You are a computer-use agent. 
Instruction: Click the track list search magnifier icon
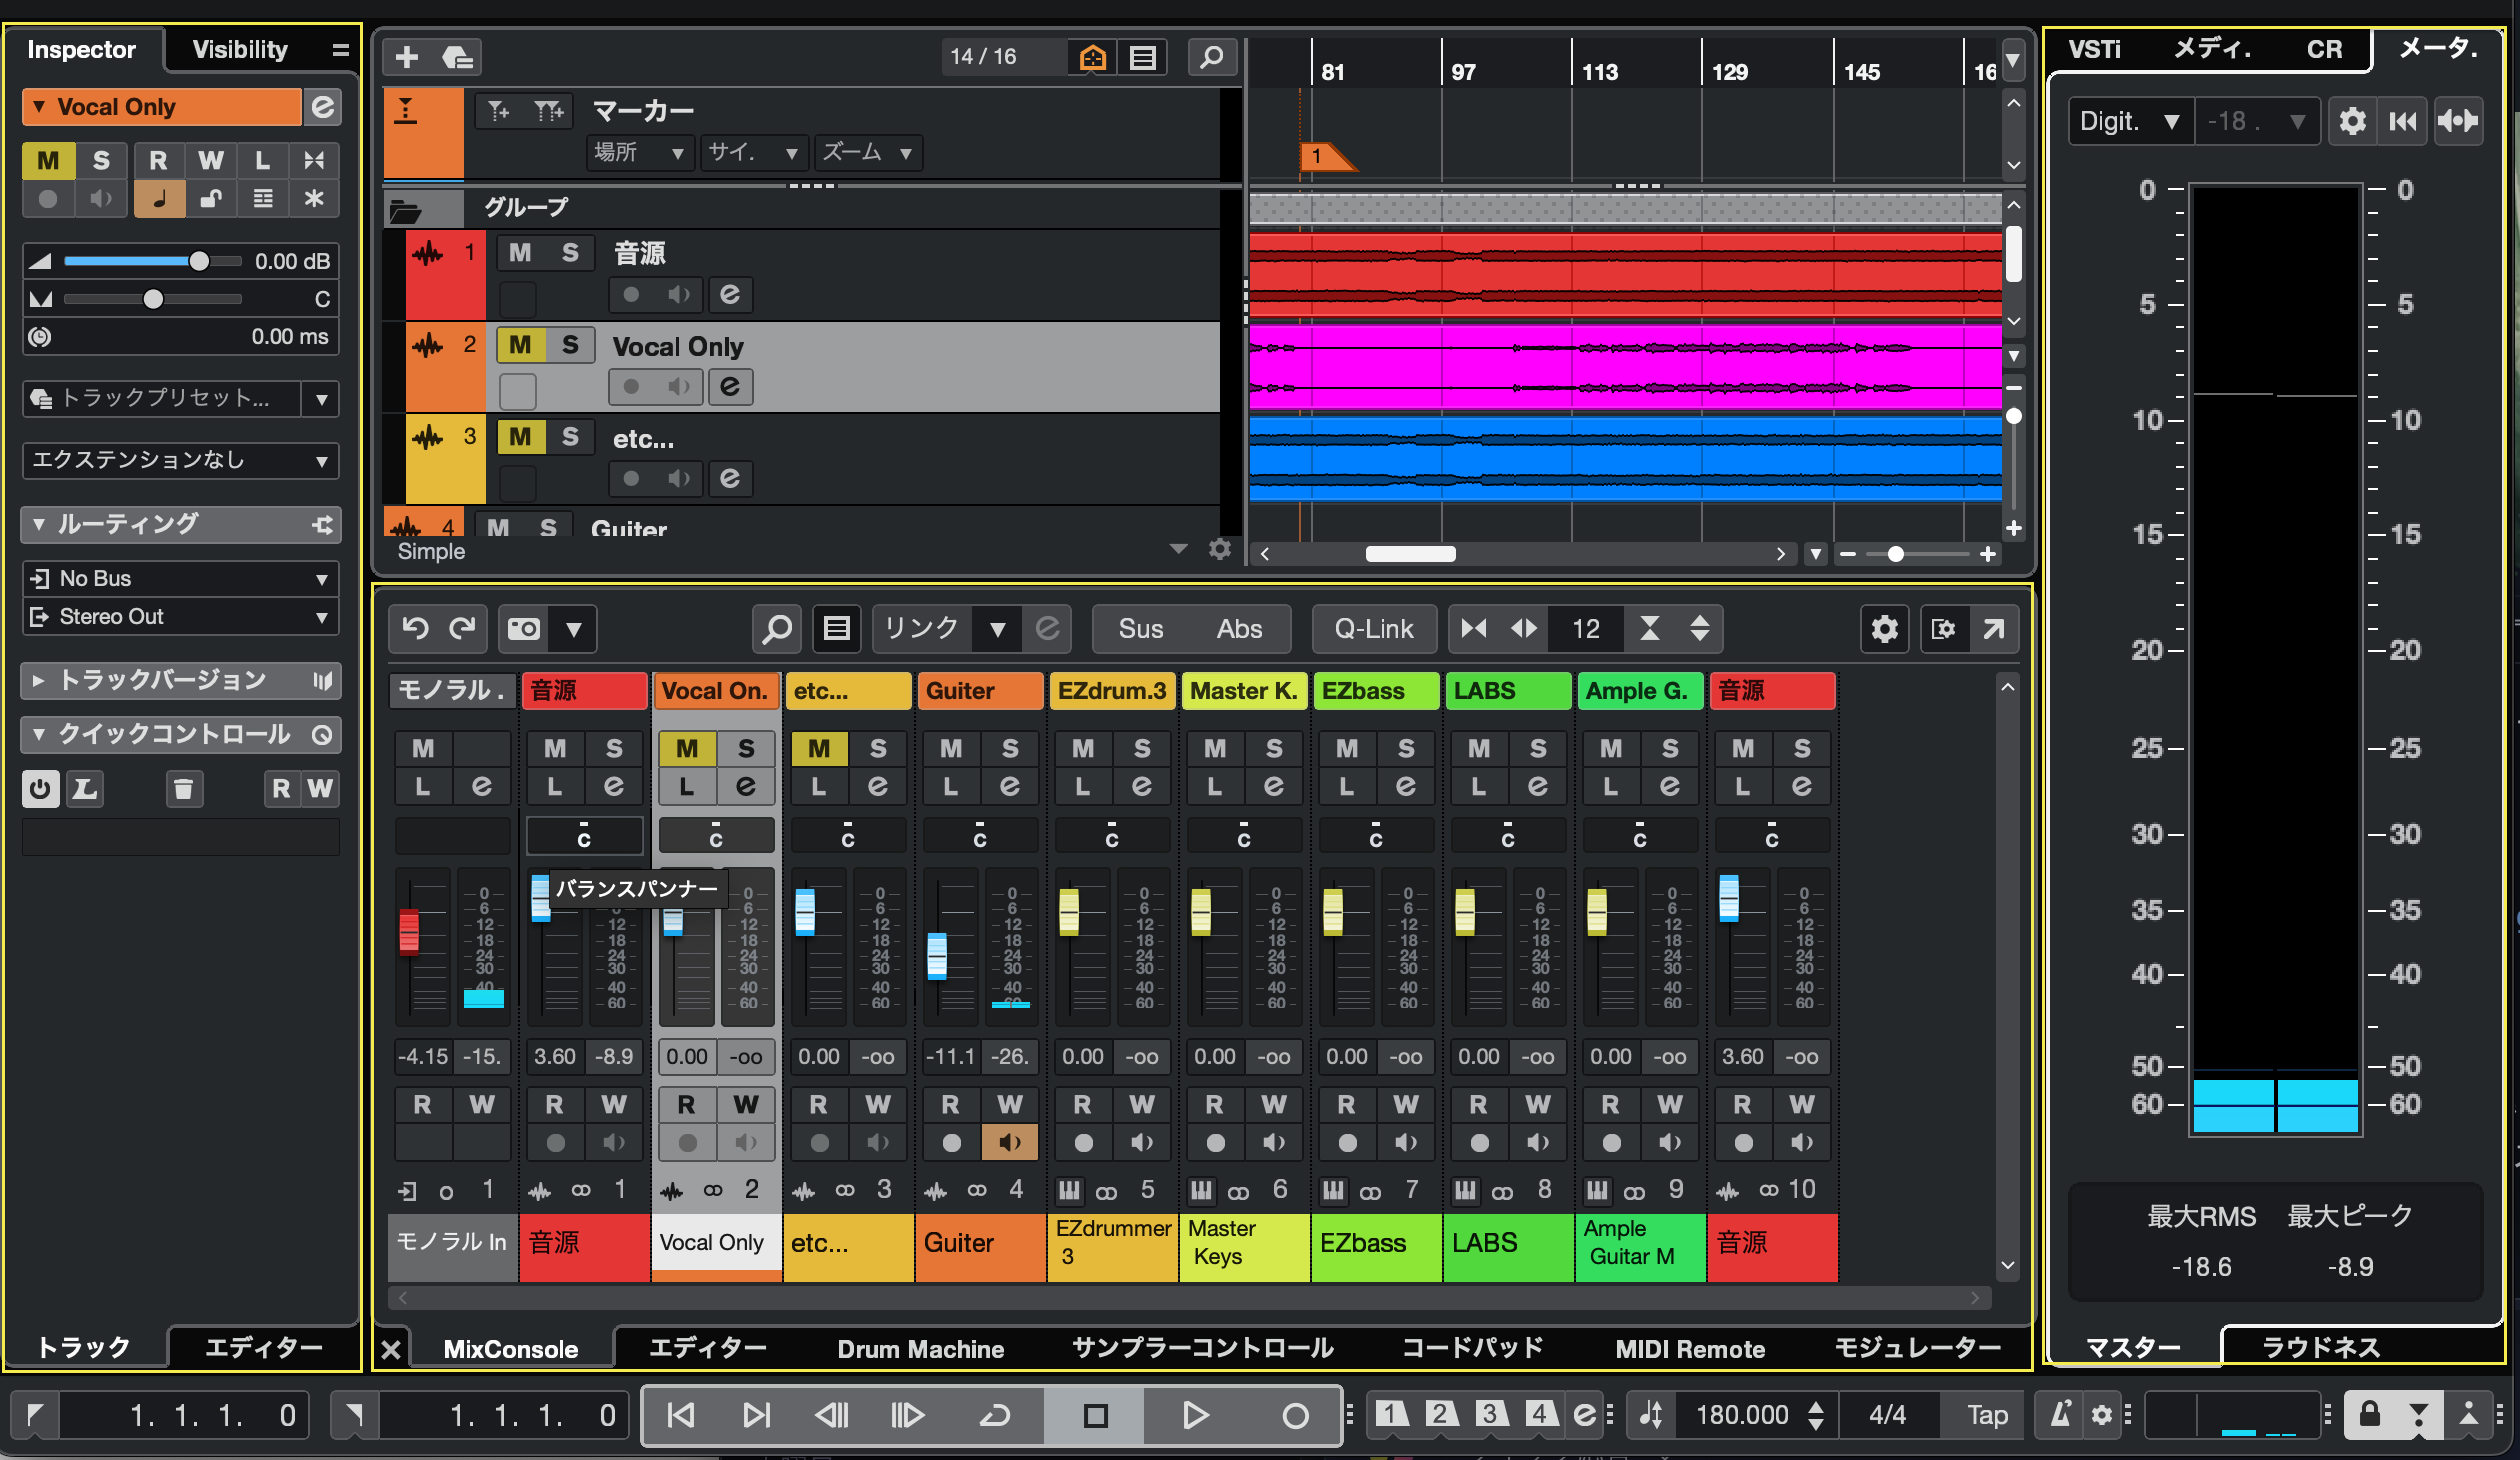click(1211, 57)
